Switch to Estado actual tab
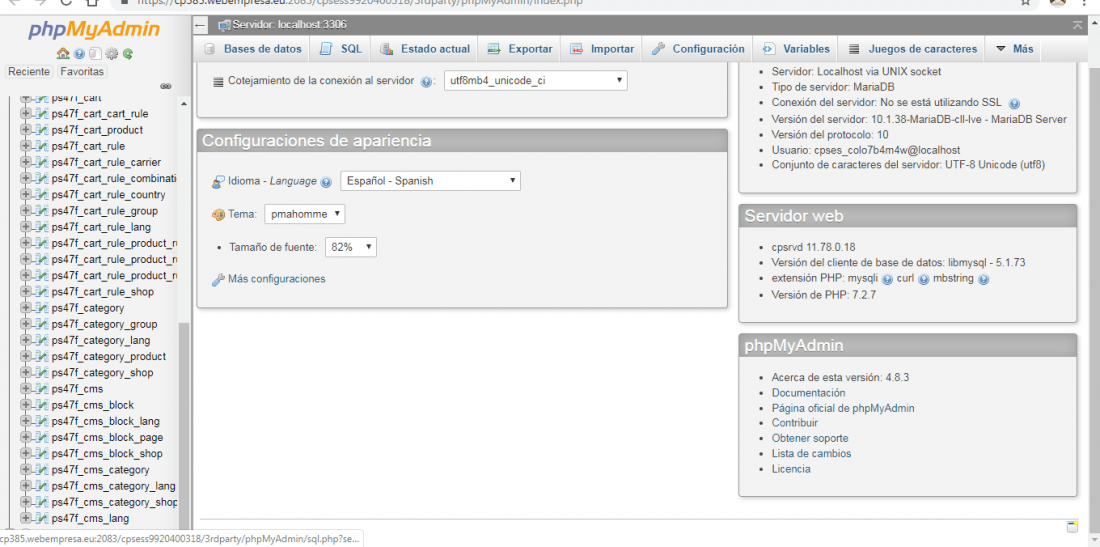 point(425,49)
